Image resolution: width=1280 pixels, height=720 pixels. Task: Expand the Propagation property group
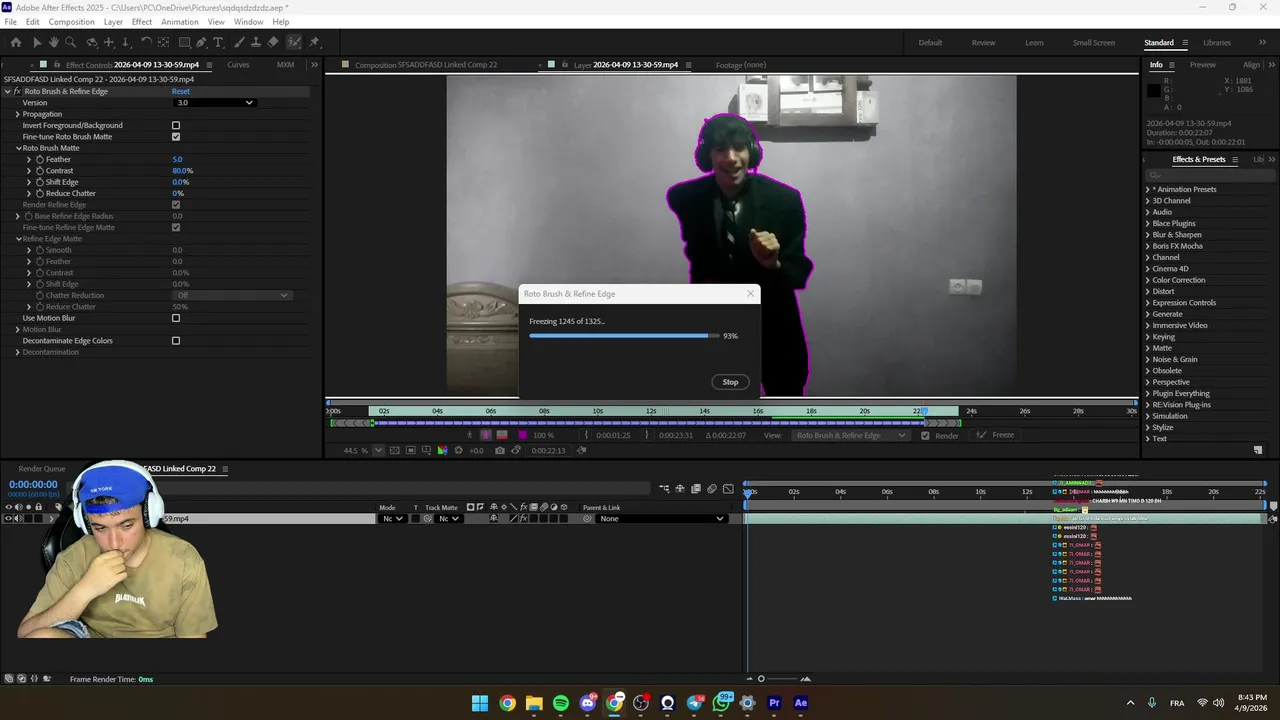pos(17,114)
